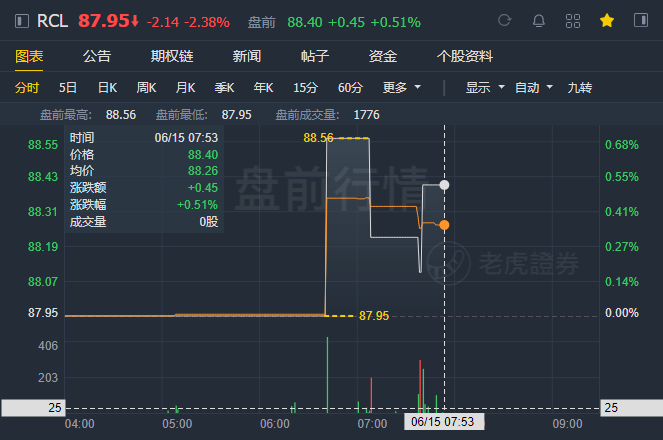Open the 期权链 tab
The height and width of the screenshot is (440, 663).
(x=172, y=56)
